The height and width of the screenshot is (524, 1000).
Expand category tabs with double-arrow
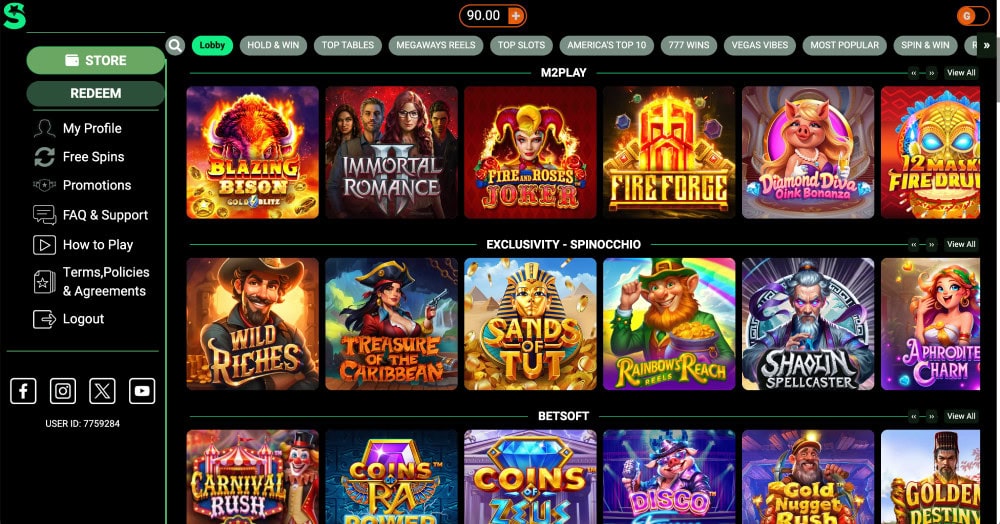coord(987,45)
